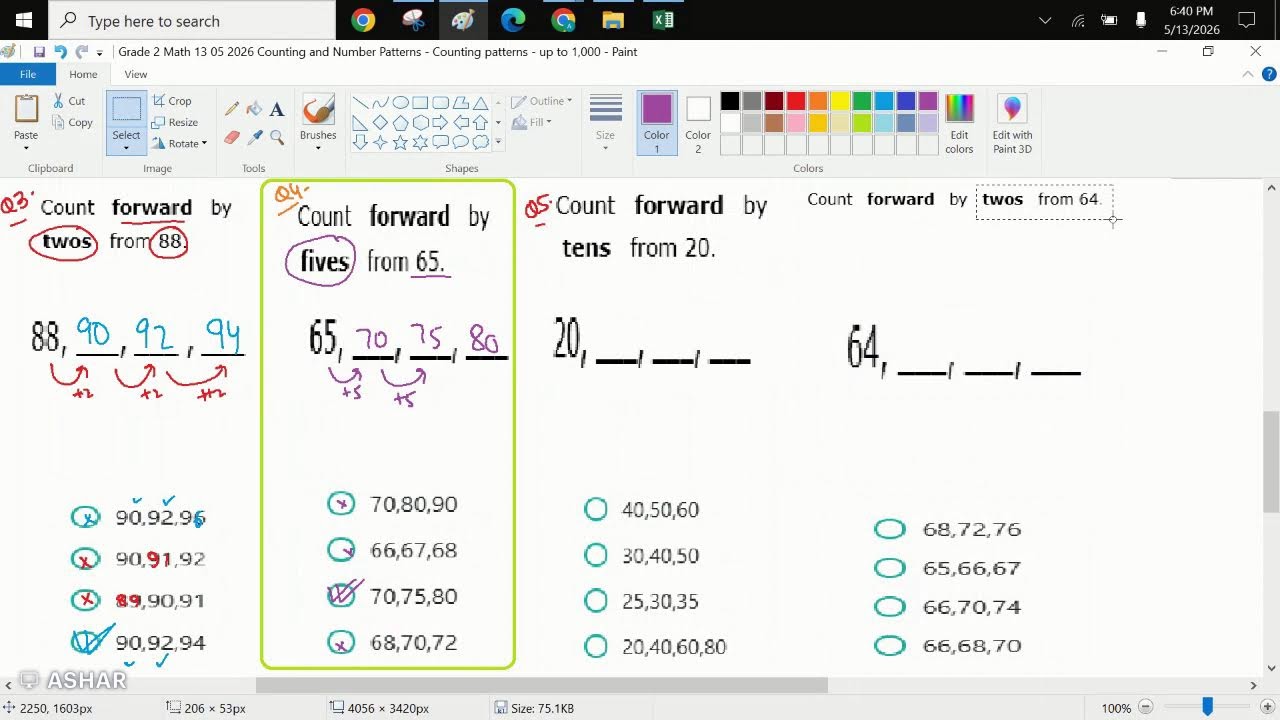The image size is (1280, 720).
Task: Click the Copy icon
Action: click(59, 123)
